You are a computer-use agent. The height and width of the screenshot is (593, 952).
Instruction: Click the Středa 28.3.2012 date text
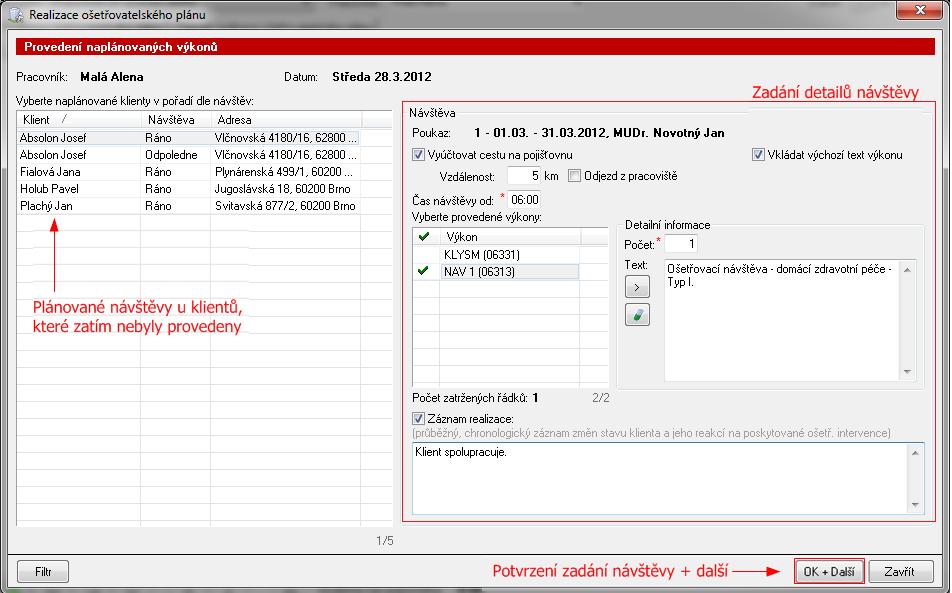(x=382, y=76)
